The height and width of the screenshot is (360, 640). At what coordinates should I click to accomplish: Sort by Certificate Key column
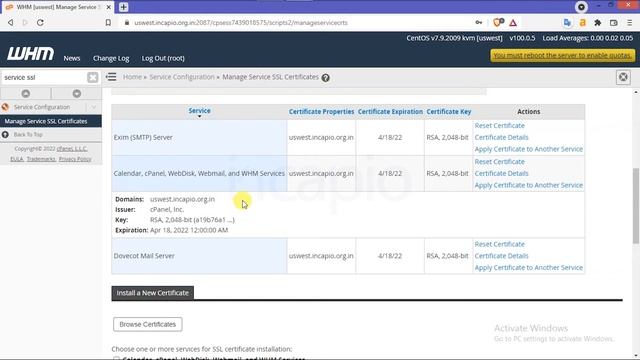[449, 111]
